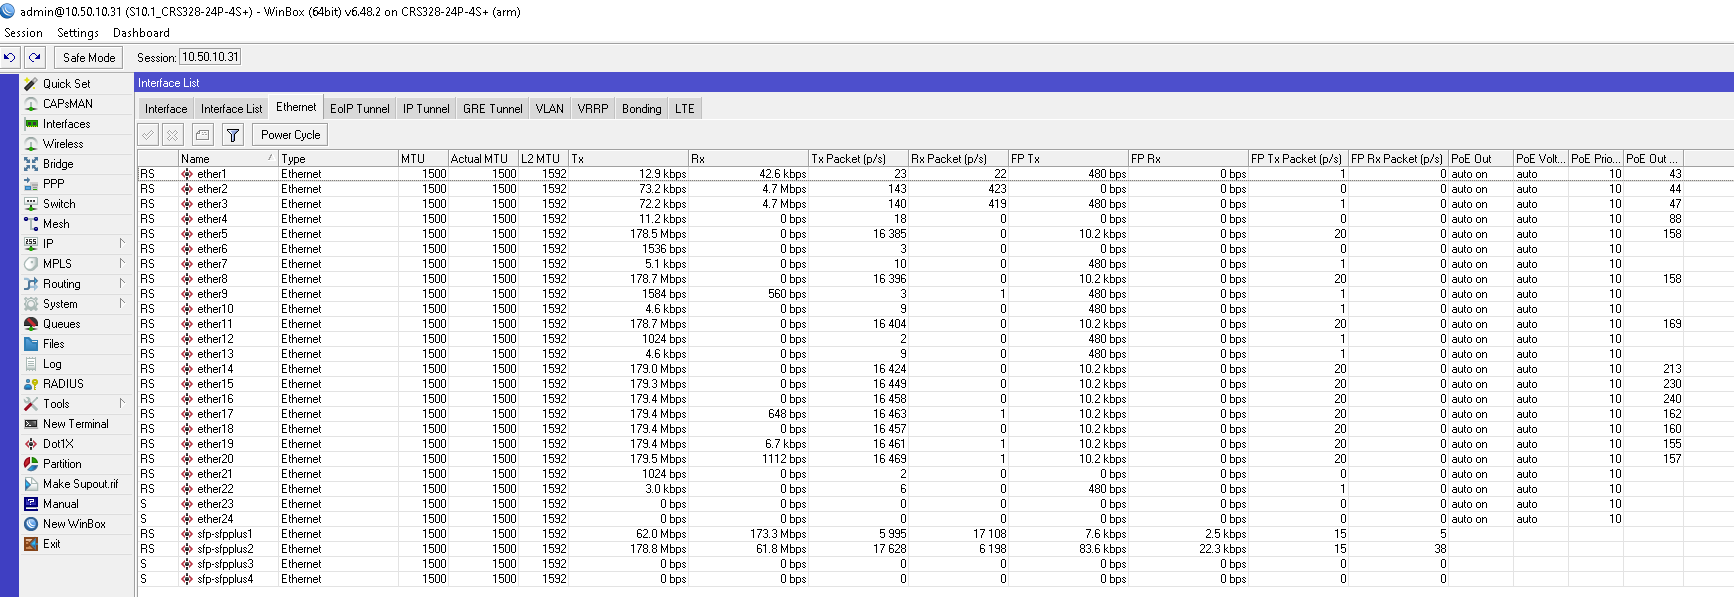1734x597 pixels.
Task: Launch New WinBox from sidebar
Action: pos(74,524)
